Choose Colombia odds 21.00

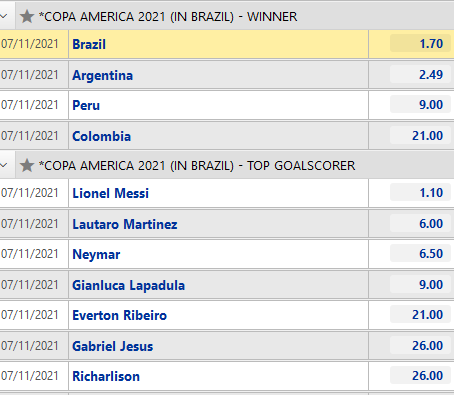(x=420, y=135)
